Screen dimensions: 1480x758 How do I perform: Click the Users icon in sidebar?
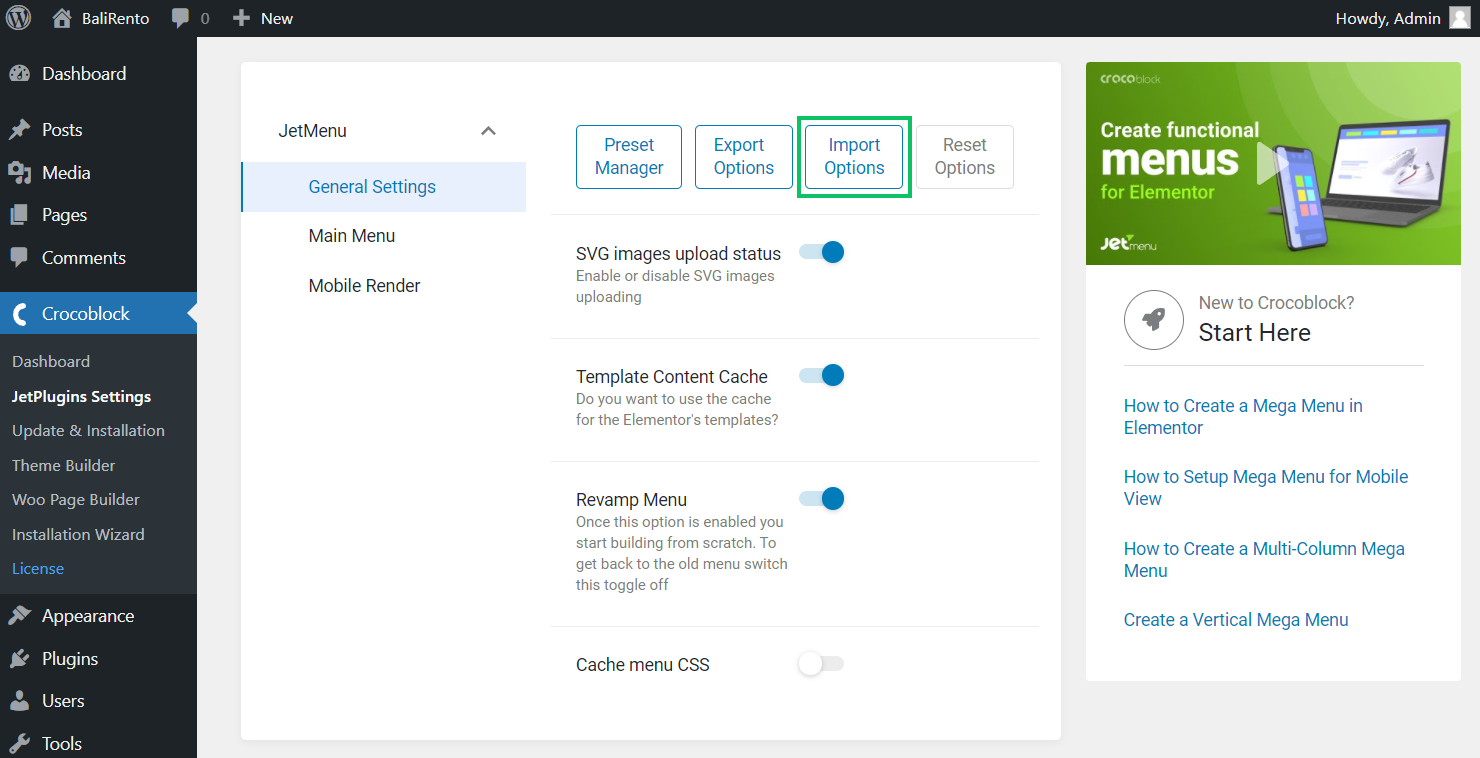point(19,701)
